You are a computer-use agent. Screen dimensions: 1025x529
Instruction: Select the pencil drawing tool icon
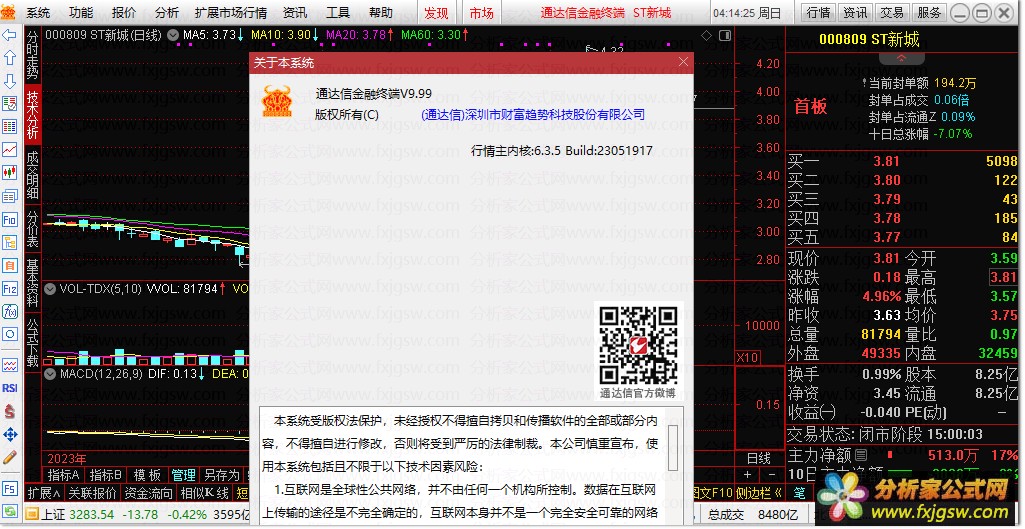(10, 457)
